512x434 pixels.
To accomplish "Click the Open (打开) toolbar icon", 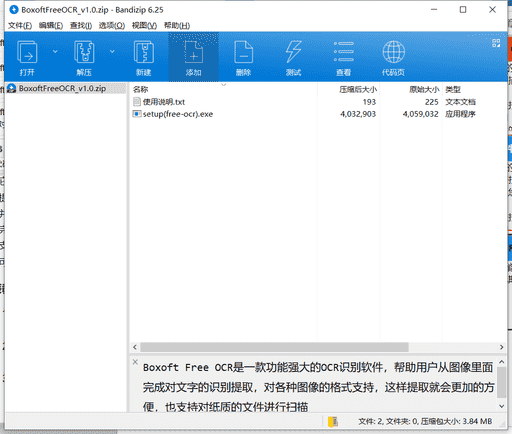I will coord(27,52).
